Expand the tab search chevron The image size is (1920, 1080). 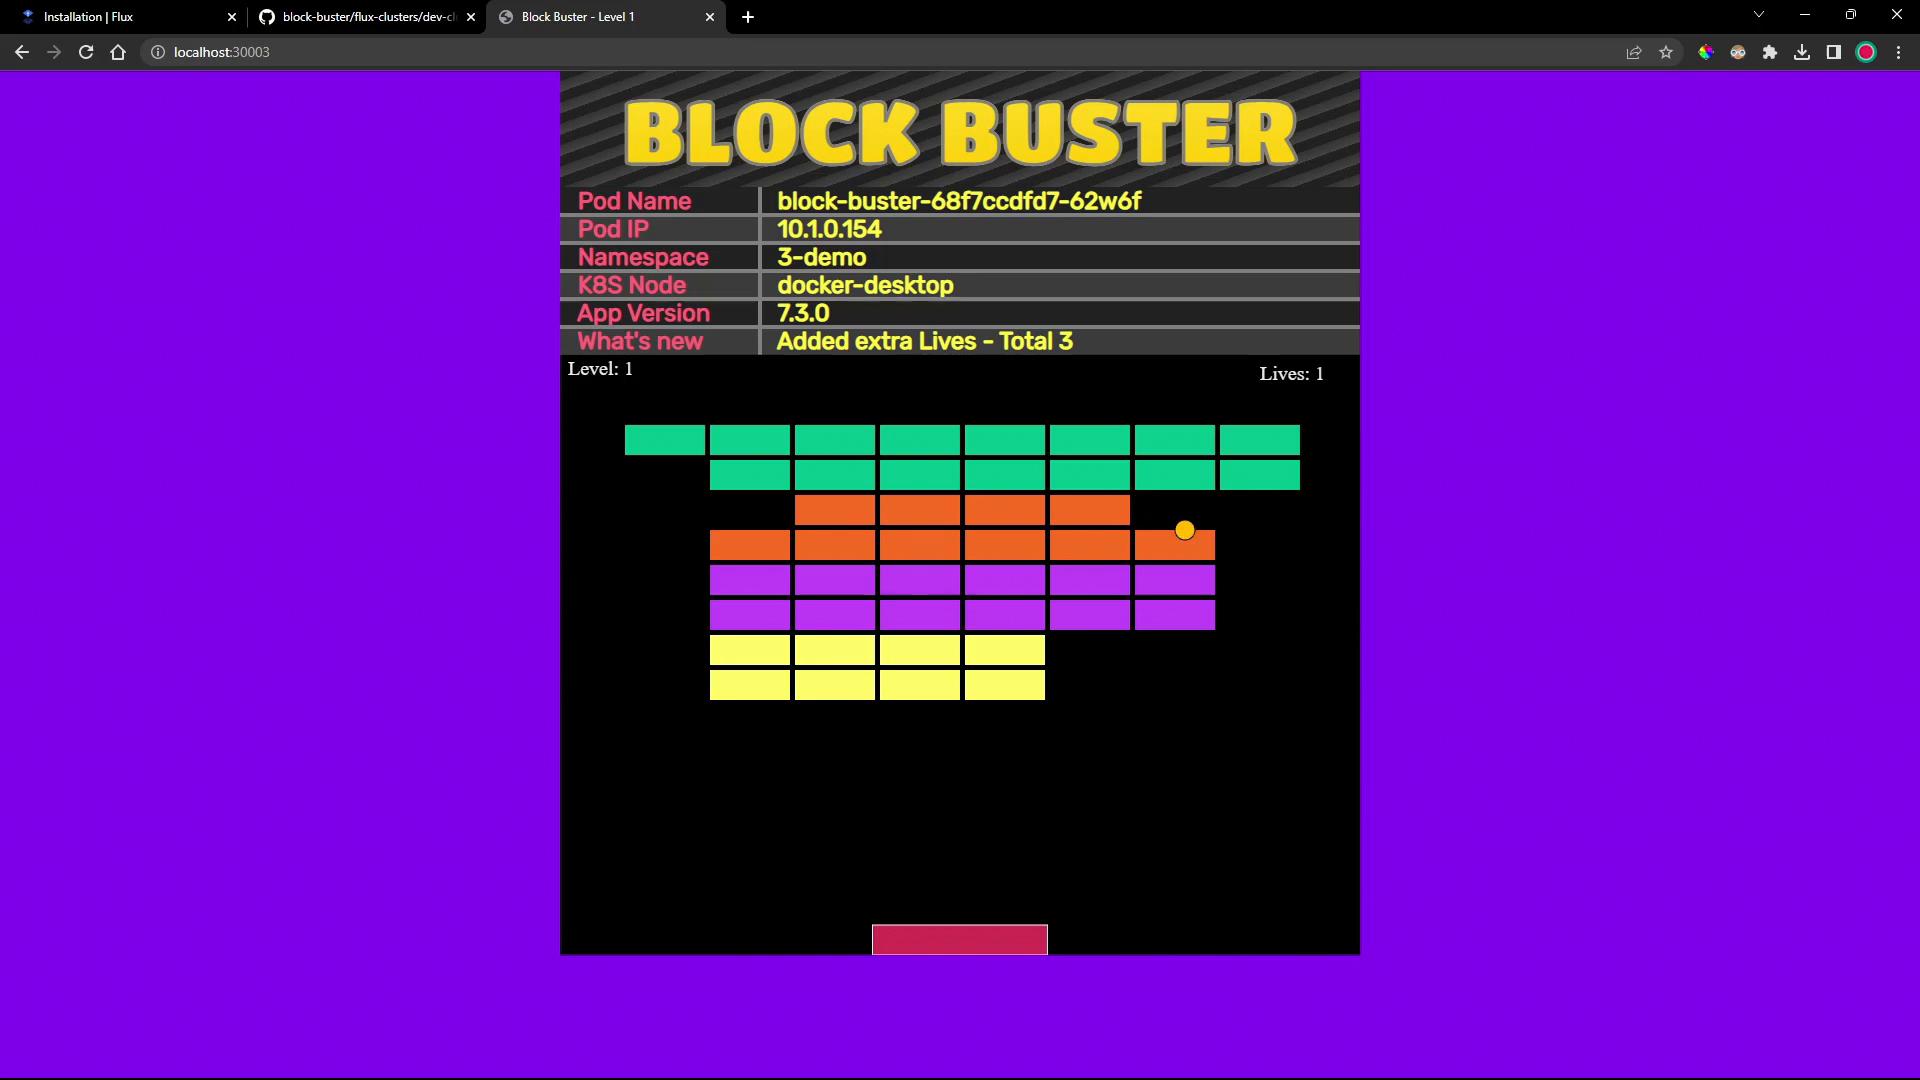point(1759,15)
